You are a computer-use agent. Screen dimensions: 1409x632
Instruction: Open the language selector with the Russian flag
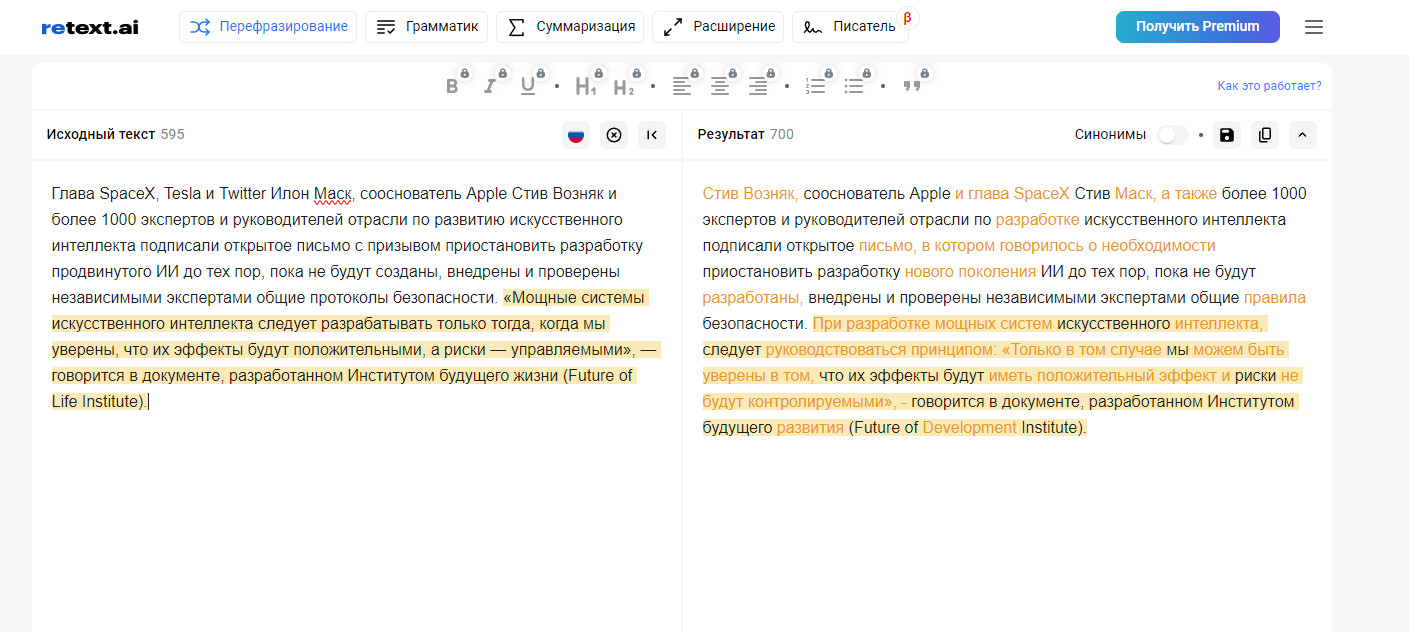(x=576, y=135)
